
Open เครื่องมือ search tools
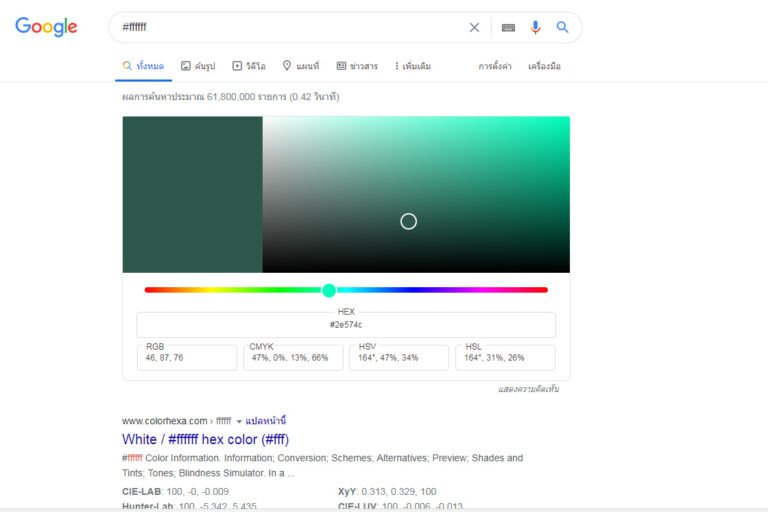pos(544,66)
